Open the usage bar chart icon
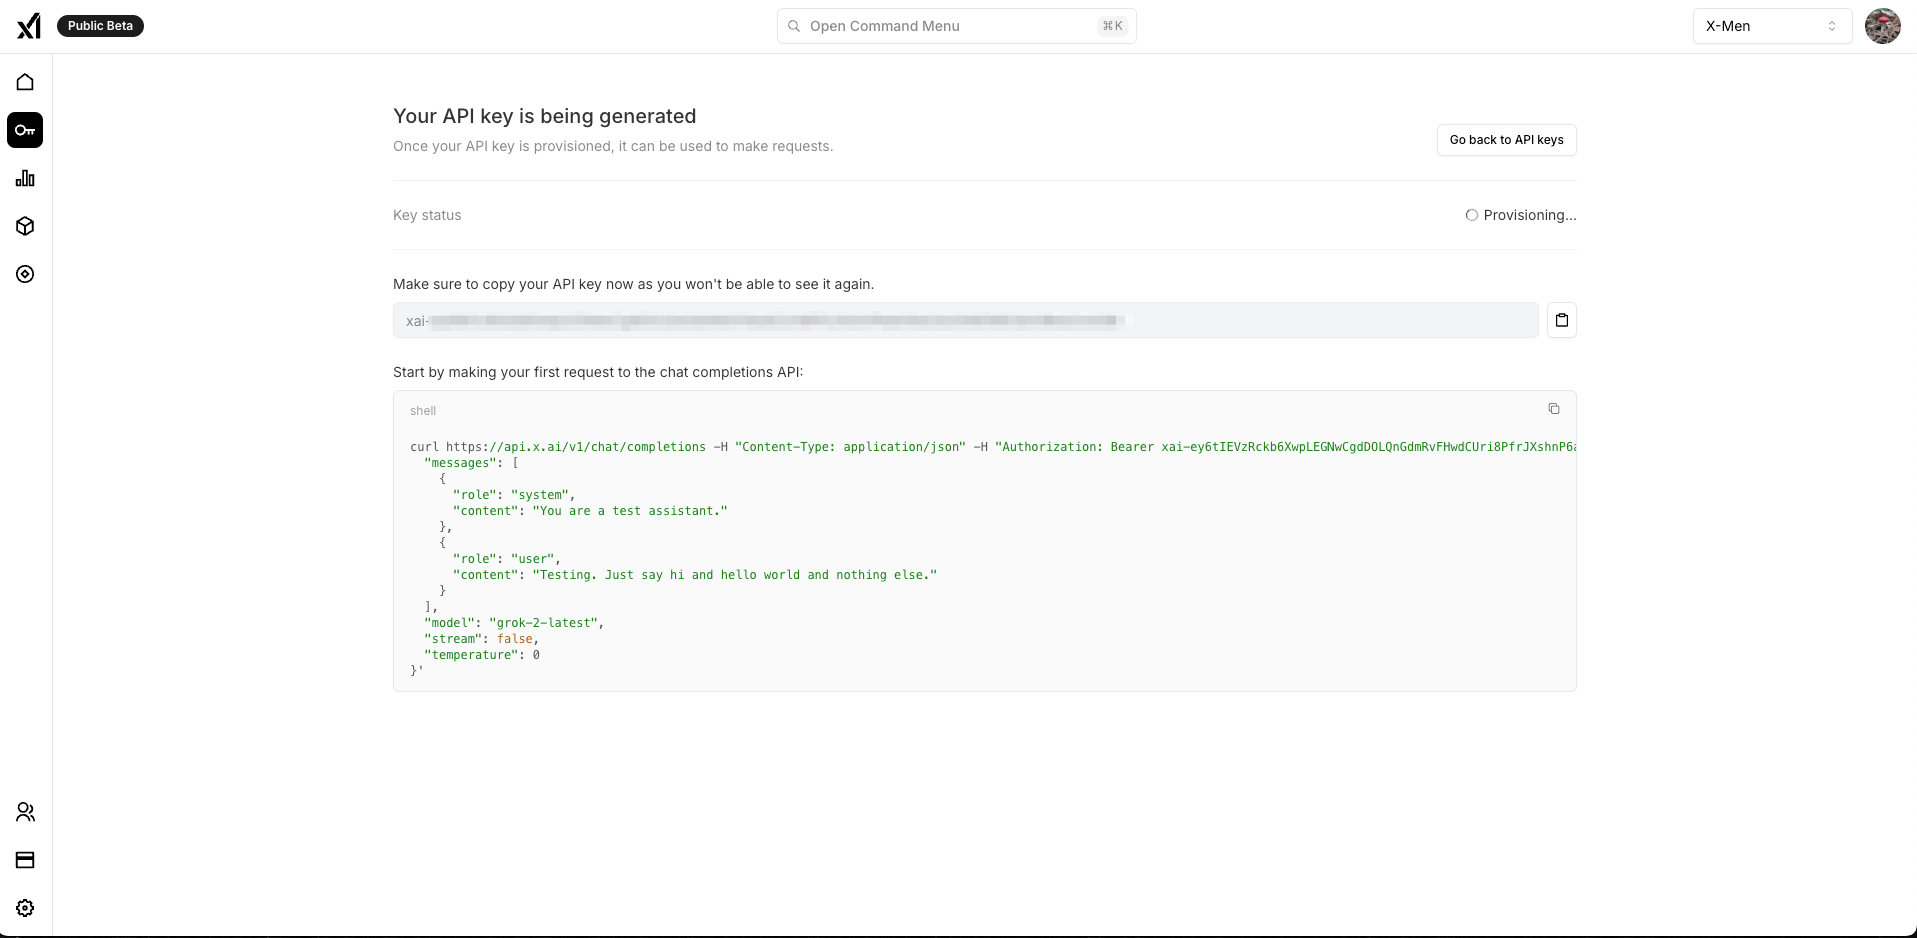The image size is (1917, 938). click(x=25, y=178)
